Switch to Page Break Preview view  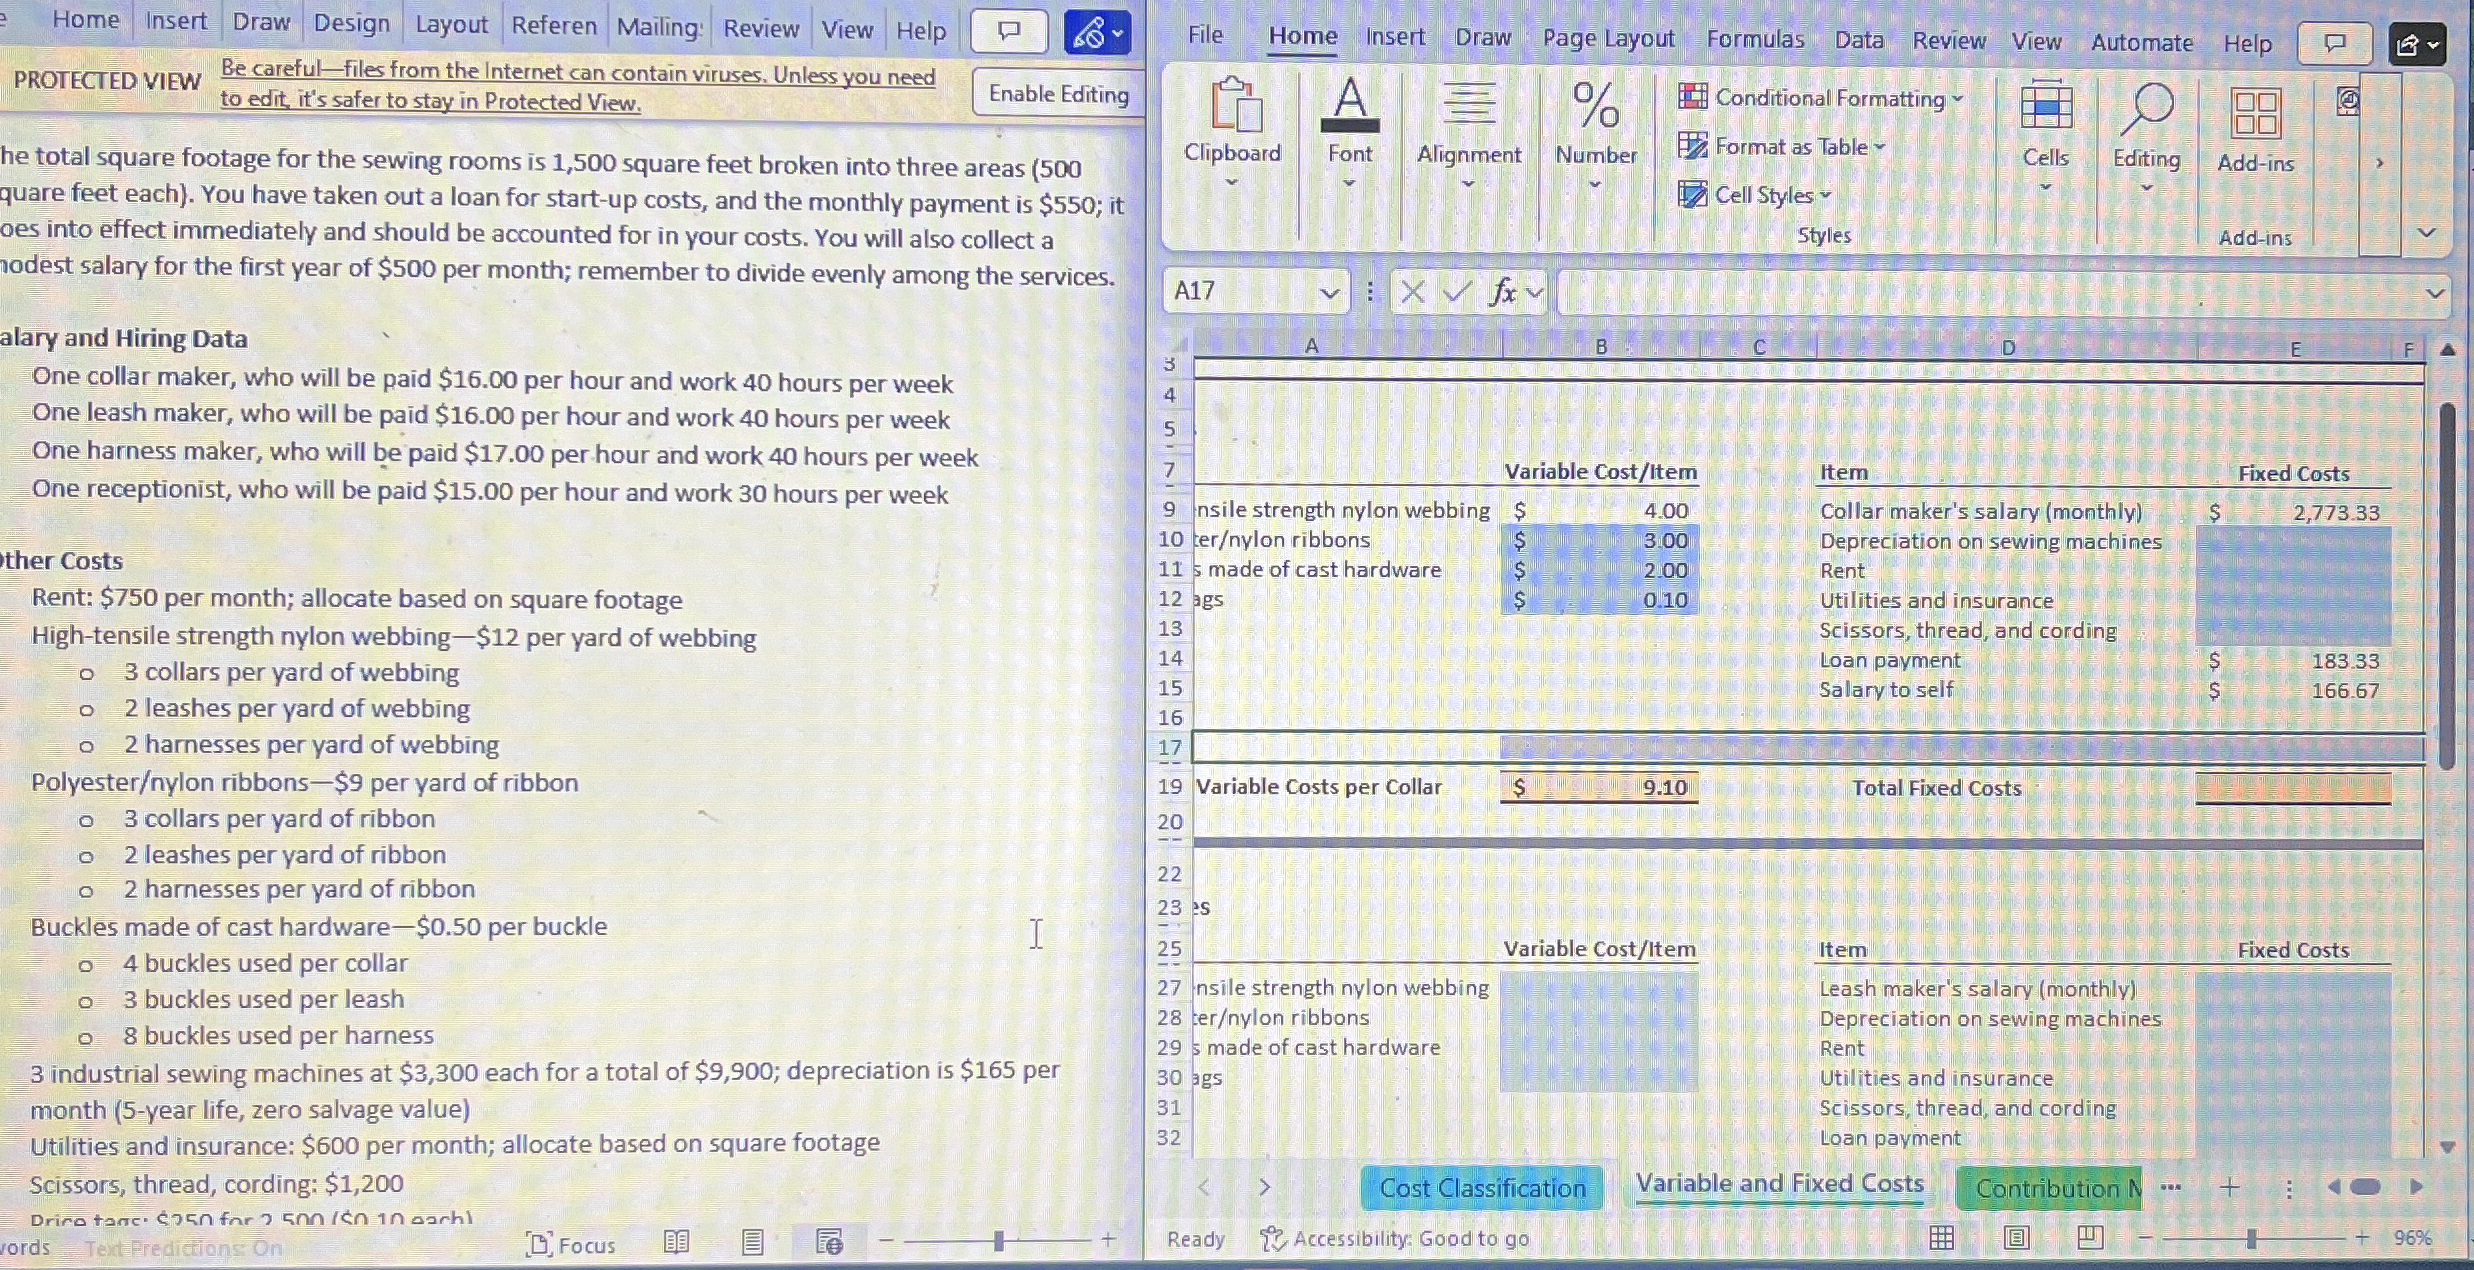tap(2089, 1238)
